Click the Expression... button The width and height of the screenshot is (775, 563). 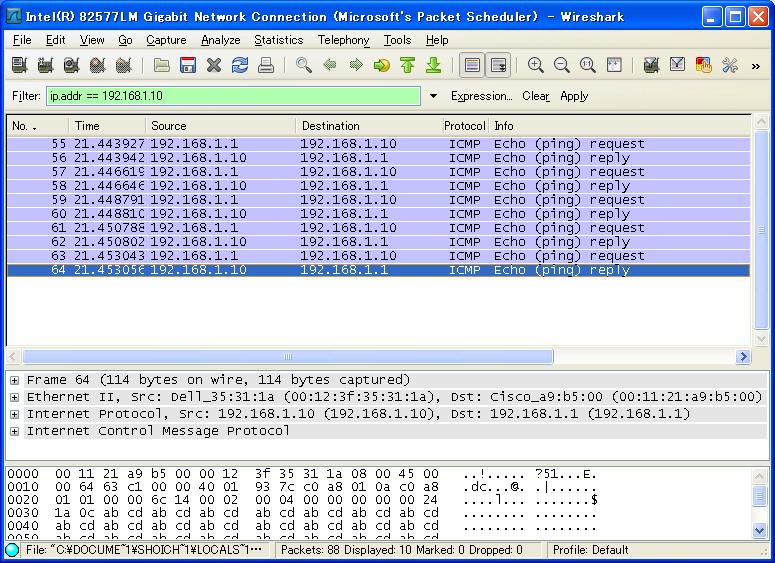point(481,96)
